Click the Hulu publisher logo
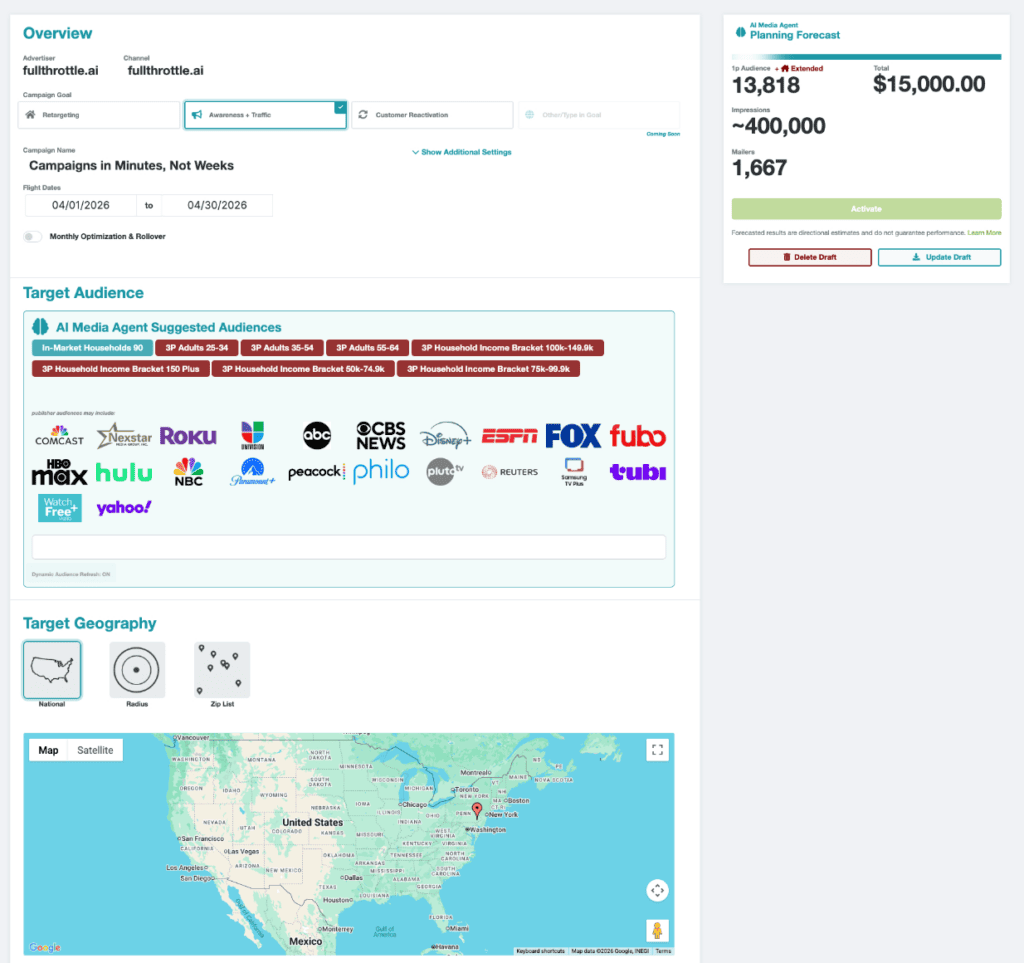The width and height of the screenshot is (1024, 963). pyautogui.click(x=124, y=473)
